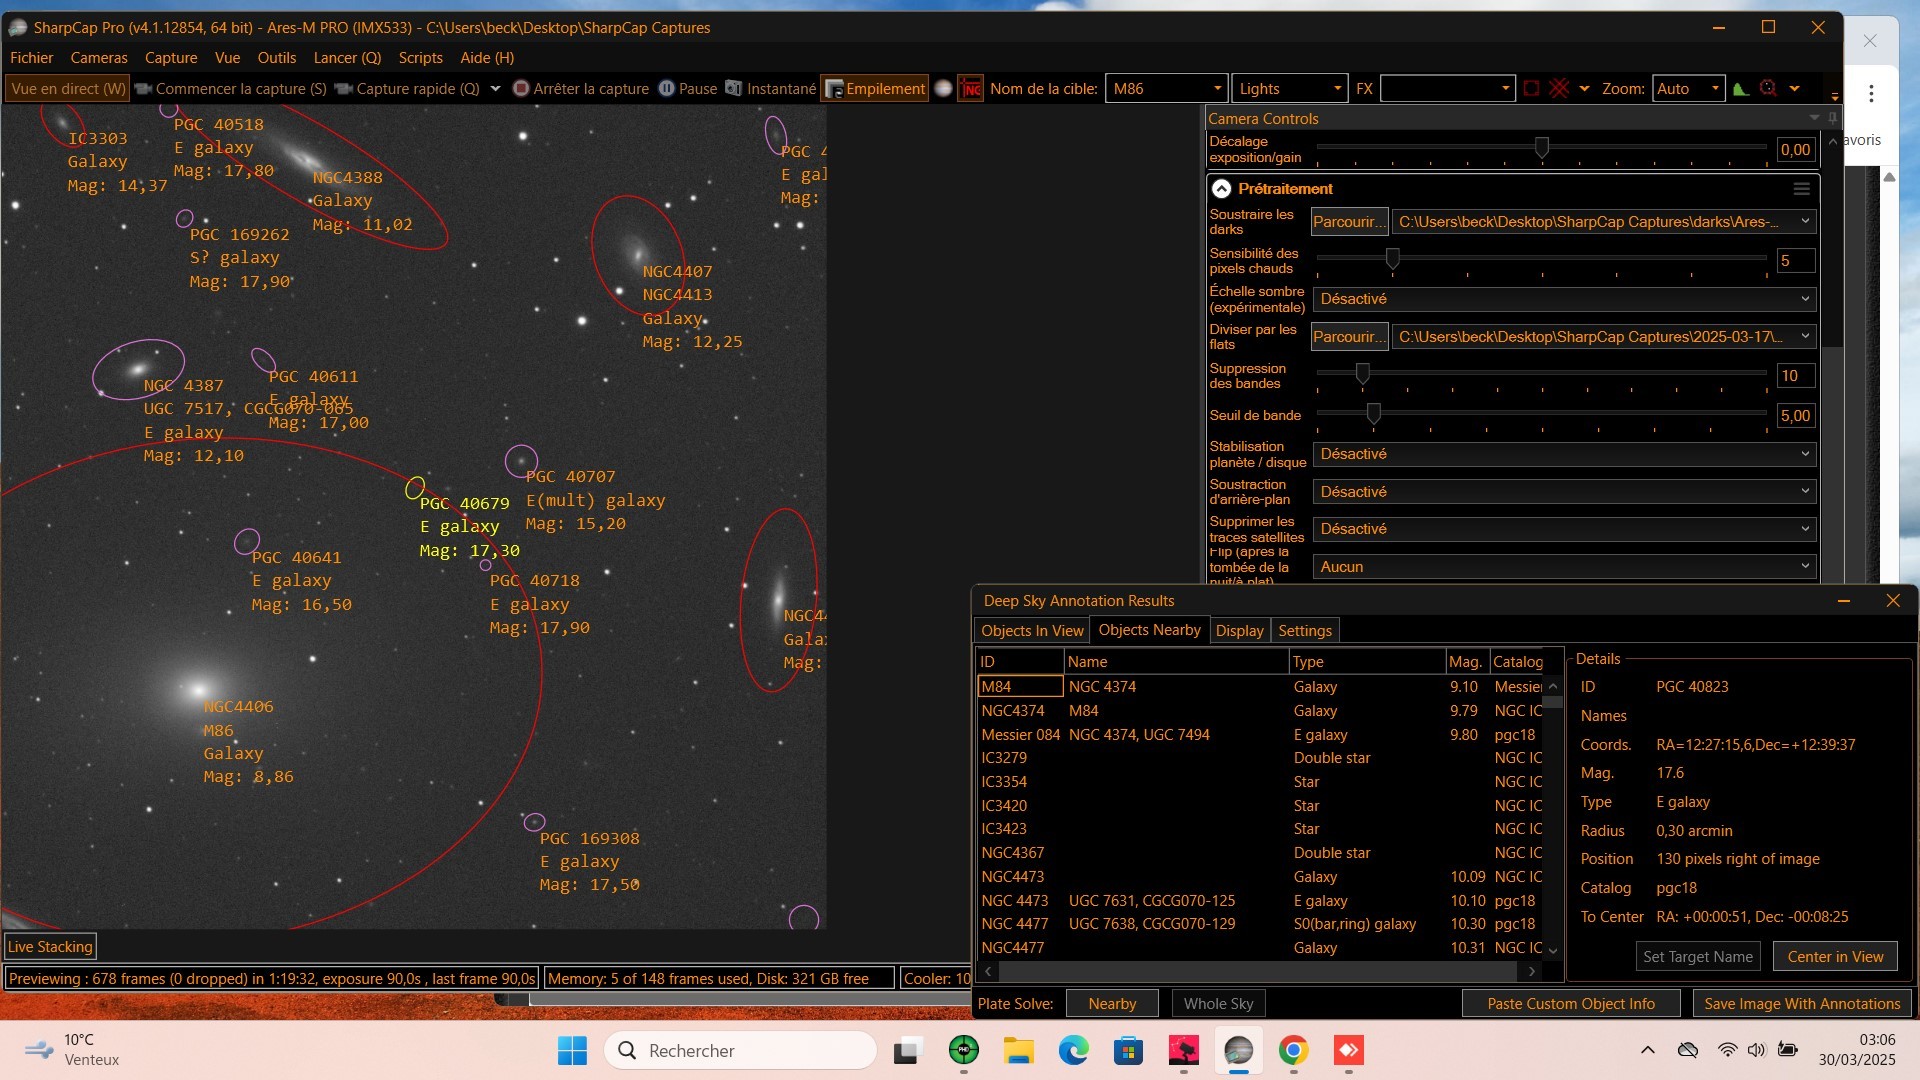Open the Fichier menu
Image resolution: width=1920 pixels, height=1080 pixels.
32,58
